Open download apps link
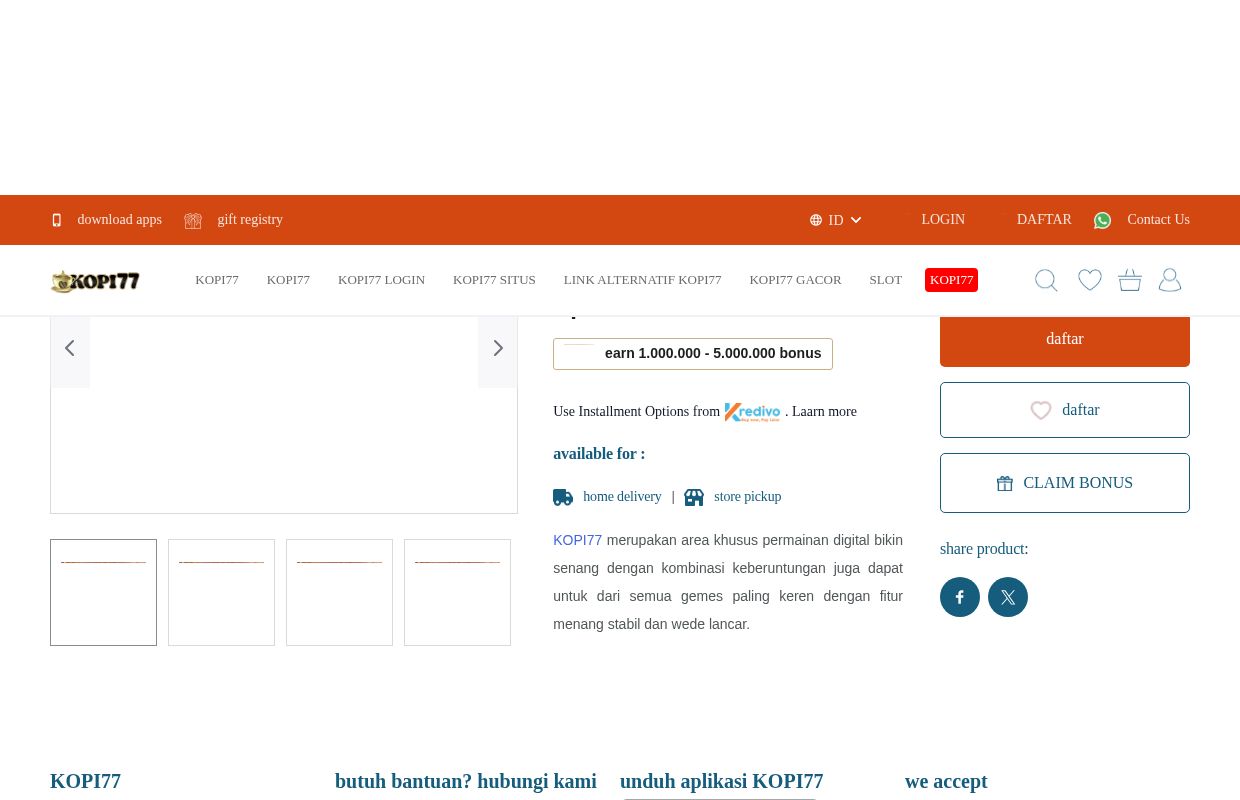 click(119, 220)
